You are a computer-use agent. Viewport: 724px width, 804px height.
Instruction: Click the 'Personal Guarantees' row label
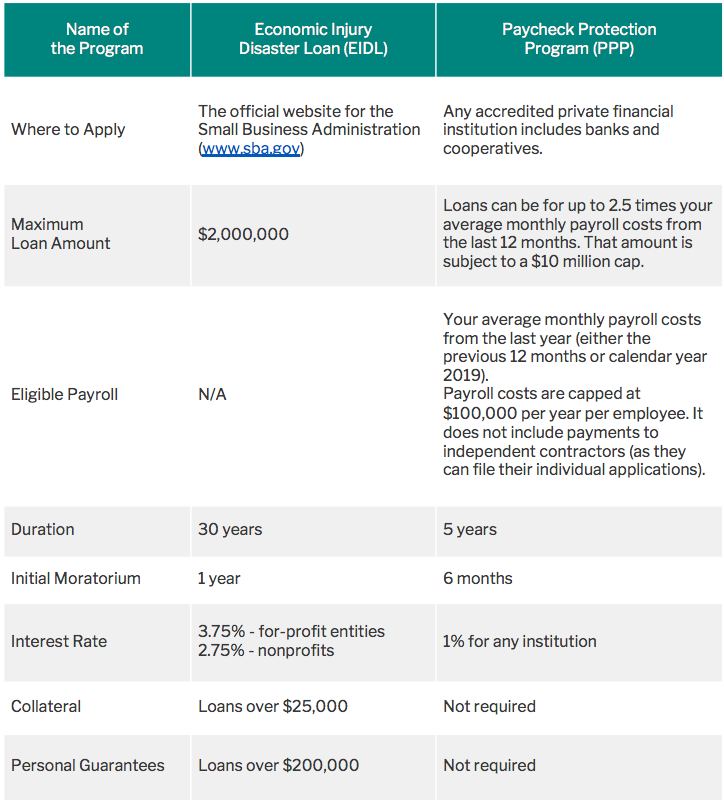pos(88,766)
